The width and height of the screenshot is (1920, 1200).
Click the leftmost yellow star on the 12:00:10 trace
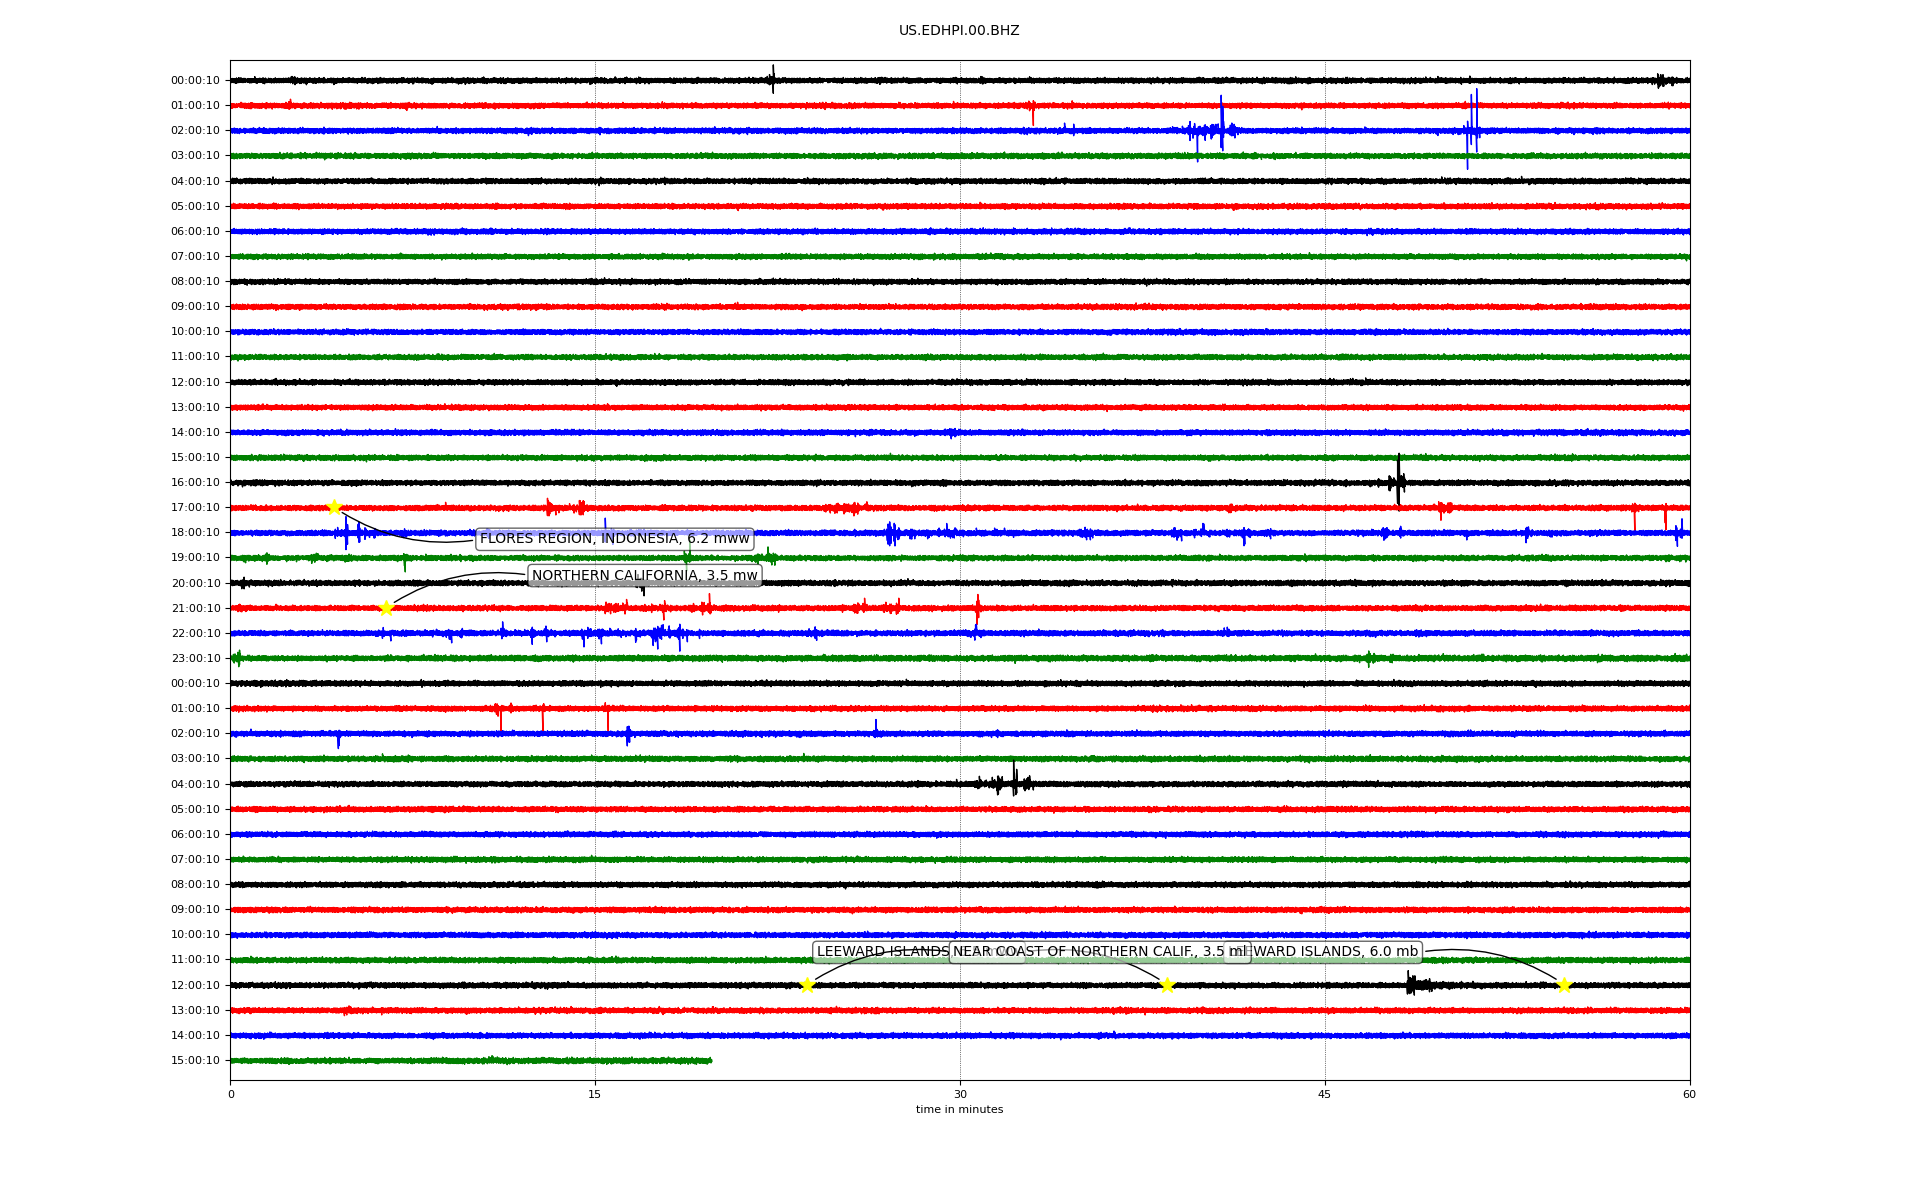click(x=807, y=985)
